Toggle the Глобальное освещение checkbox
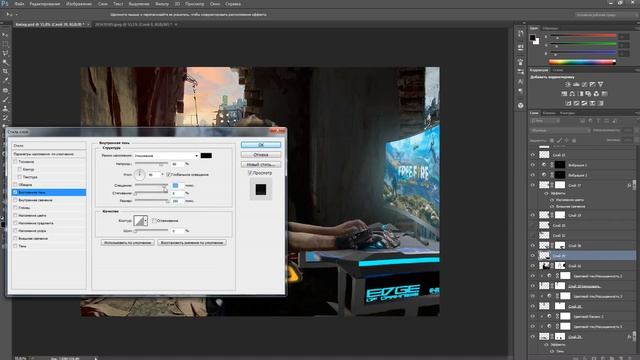640x360 pixels. pyautogui.click(x=169, y=174)
